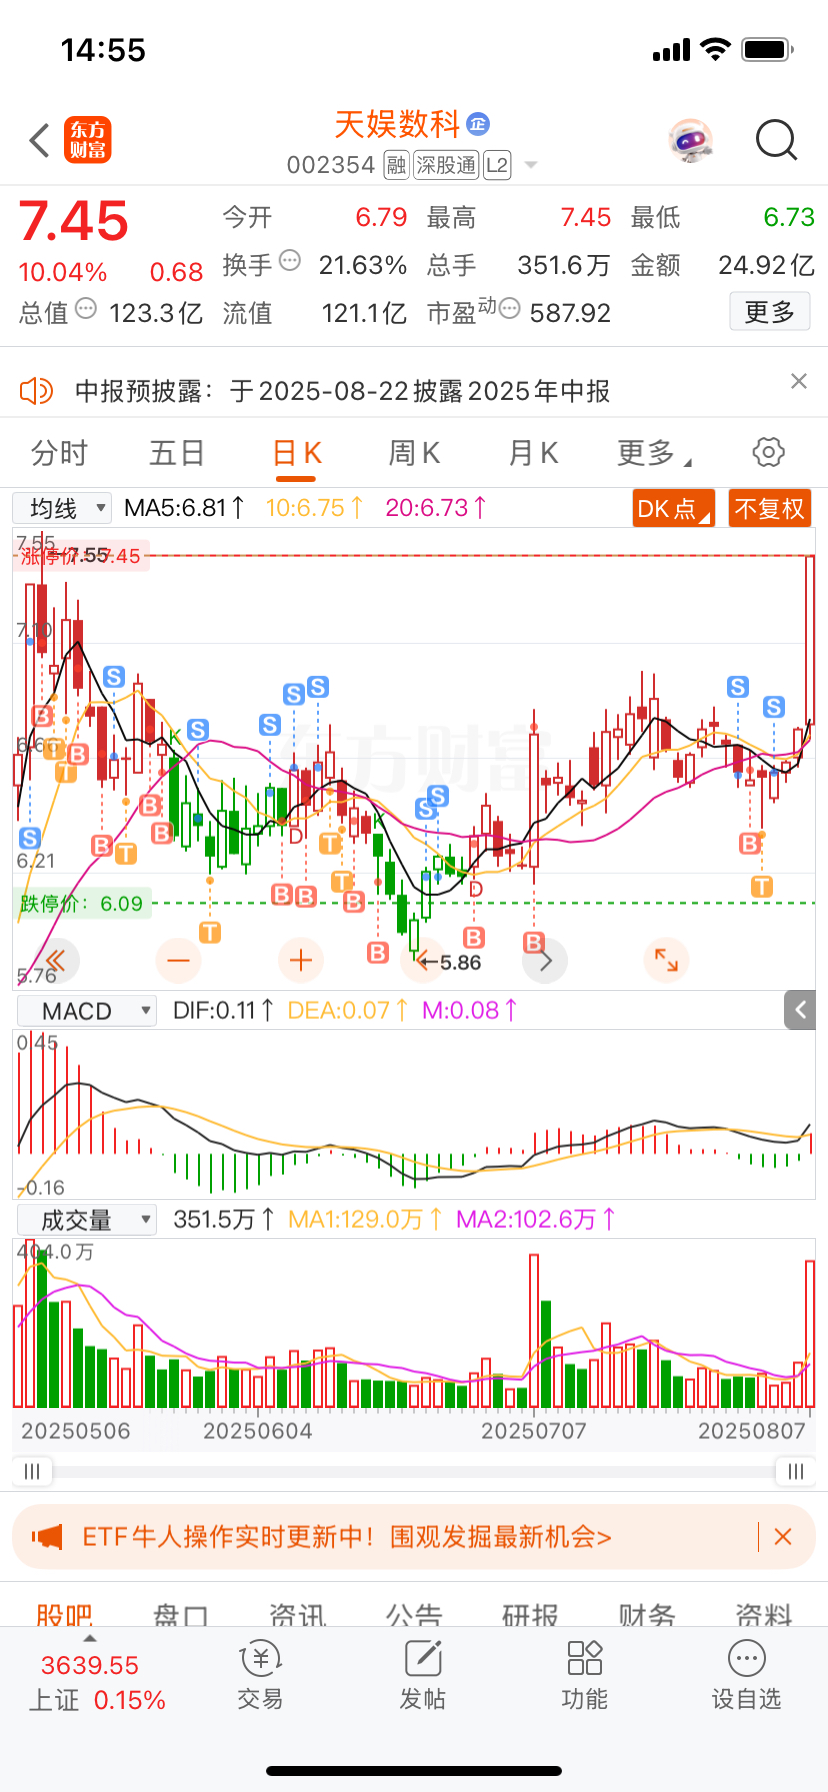828x1792 pixels.
Task: Open the 均线 indicator dropdown
Action: pyautogui.click(x=61, y=508)
